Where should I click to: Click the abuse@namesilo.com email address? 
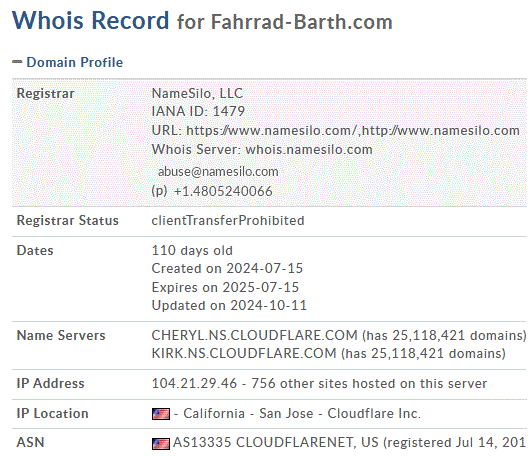pyautogui.click(x=218, y=172)
